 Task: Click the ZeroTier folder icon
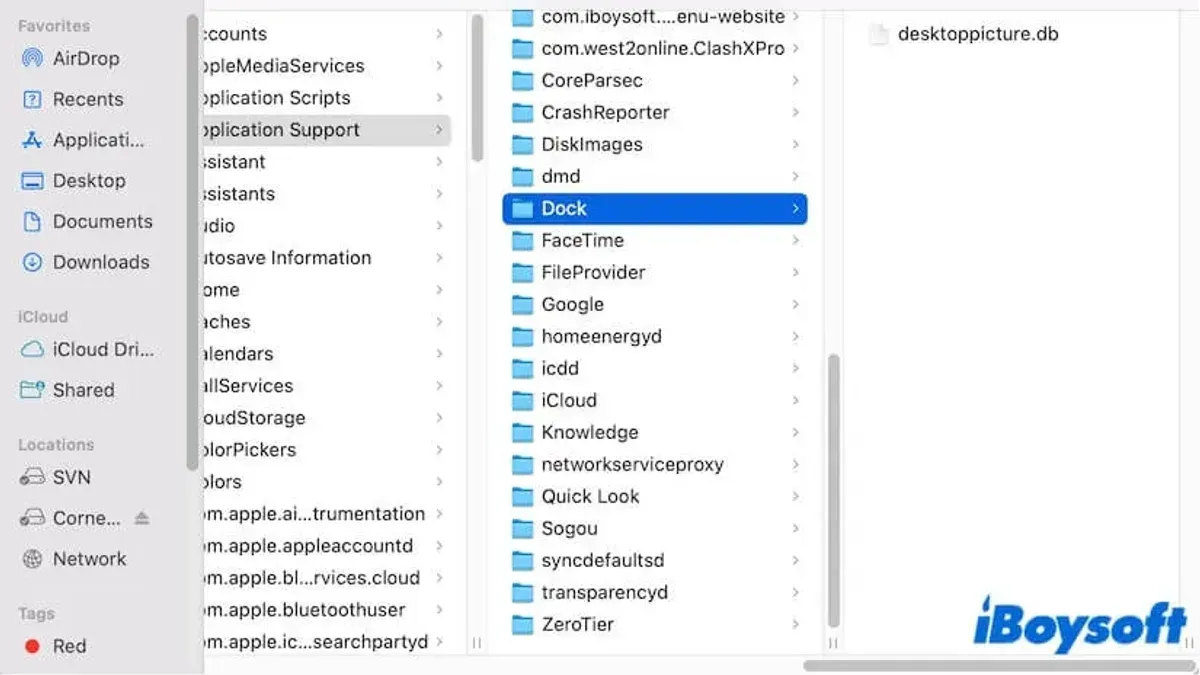click(x=522, y=624)
